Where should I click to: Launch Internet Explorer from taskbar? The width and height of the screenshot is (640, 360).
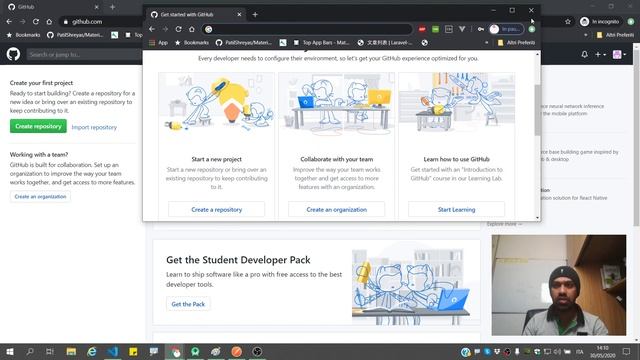pos(92,351)
